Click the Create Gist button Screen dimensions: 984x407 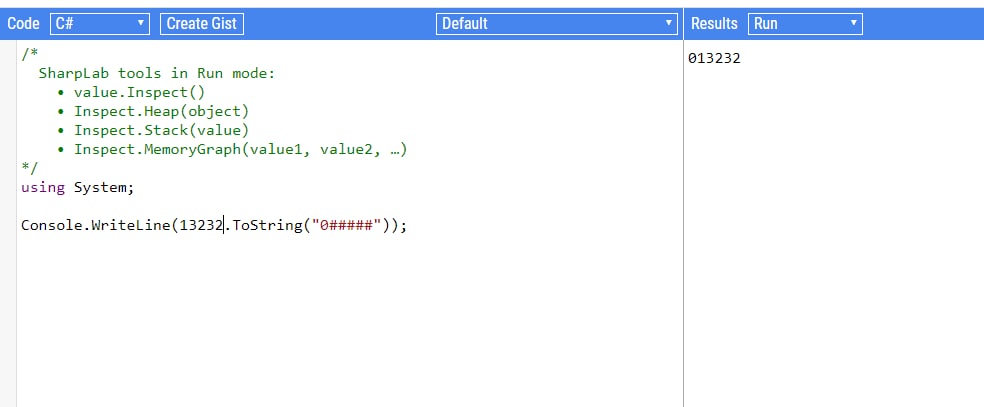(x=202, y=24)
